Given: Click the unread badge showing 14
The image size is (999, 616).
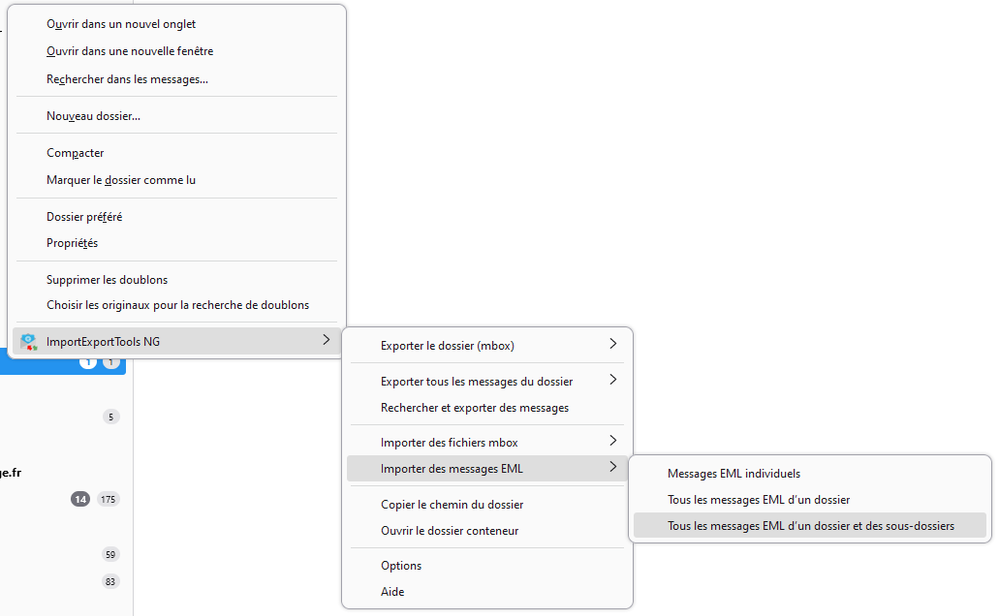Looking at the screenshot, I should coord(80,499).
